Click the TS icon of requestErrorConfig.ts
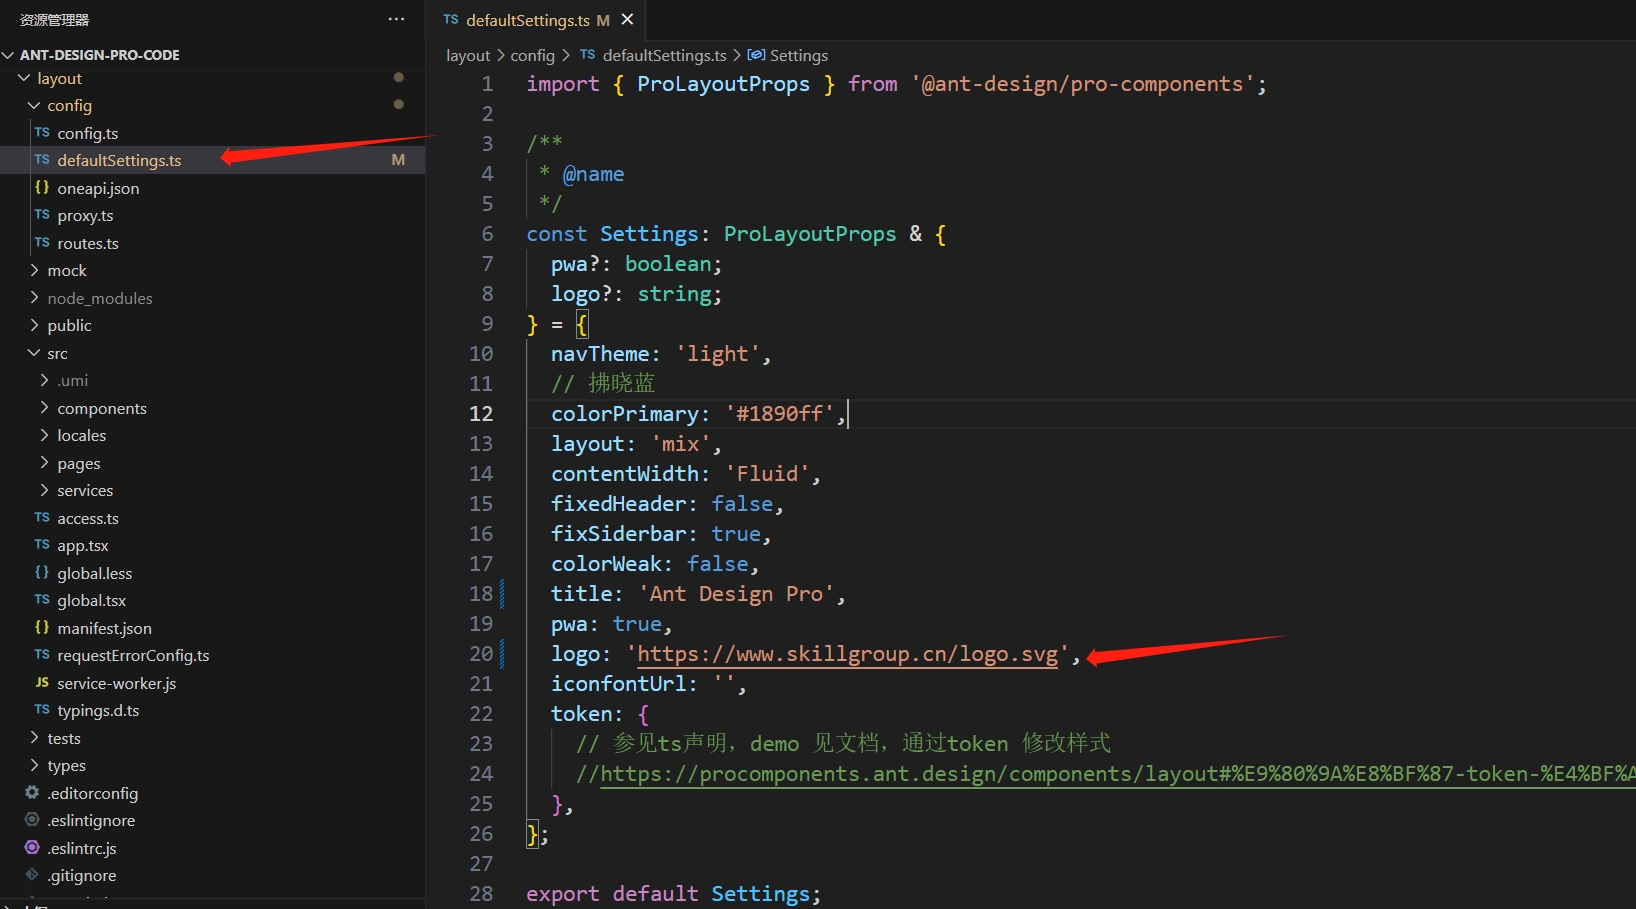This screenshot has width=1636, height=909. 42,655
